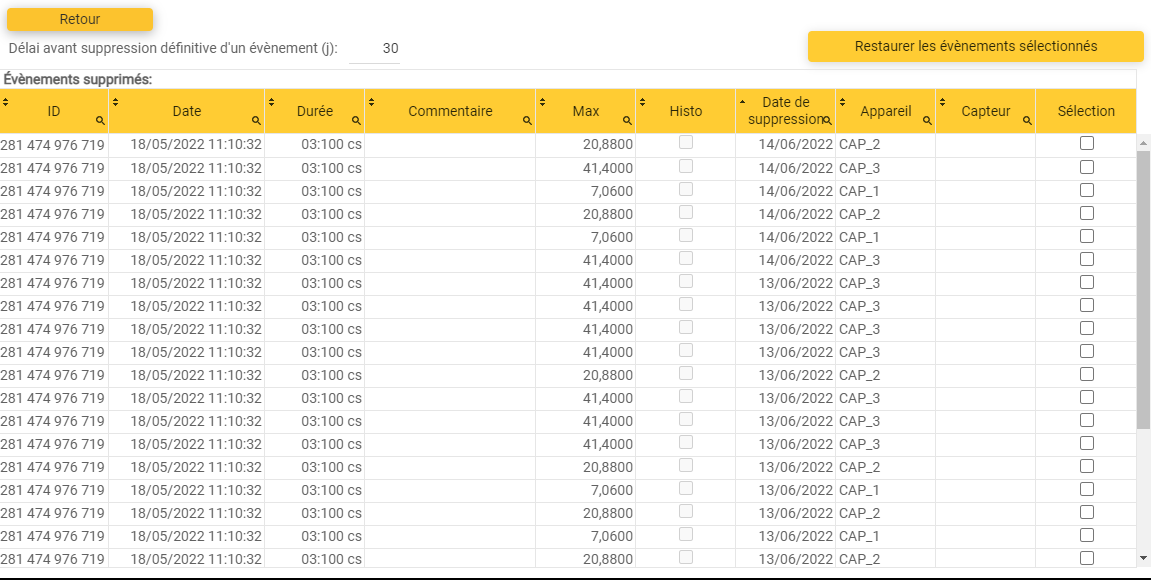The image size is (1151, 580).
Task: Tick the Sélection checkbox in first row
Action: pos(1087,143)
